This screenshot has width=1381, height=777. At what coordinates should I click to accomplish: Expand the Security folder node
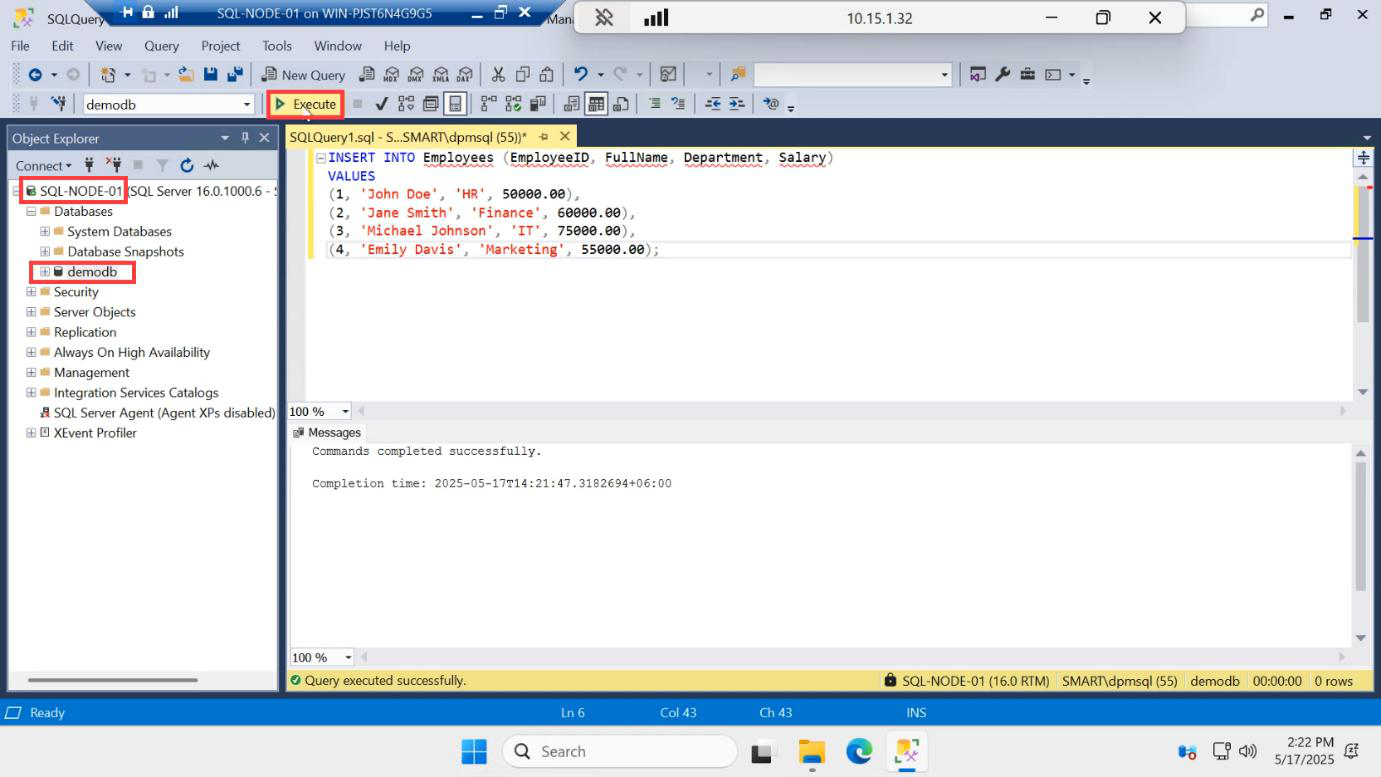coord(31,292)
